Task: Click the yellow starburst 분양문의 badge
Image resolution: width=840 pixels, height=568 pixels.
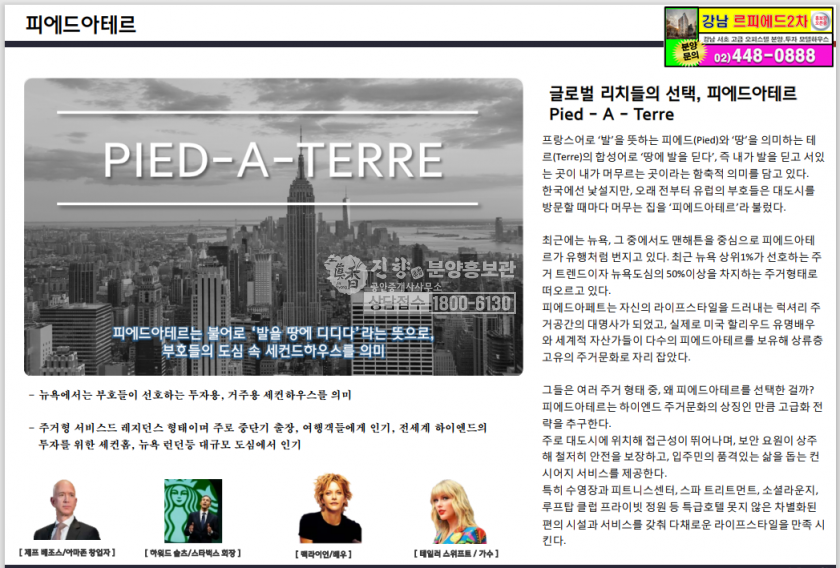Action: [688, 52]
